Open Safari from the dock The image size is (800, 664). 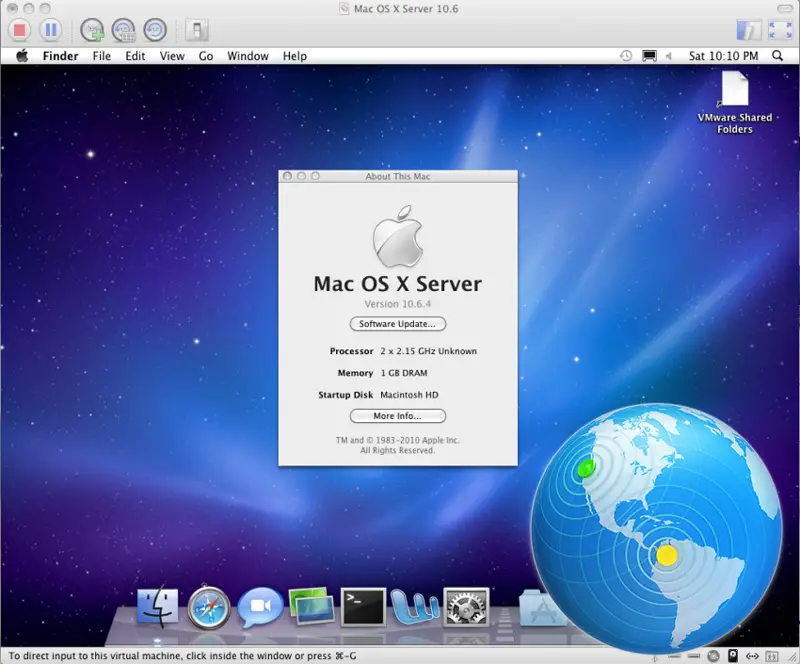208,607
